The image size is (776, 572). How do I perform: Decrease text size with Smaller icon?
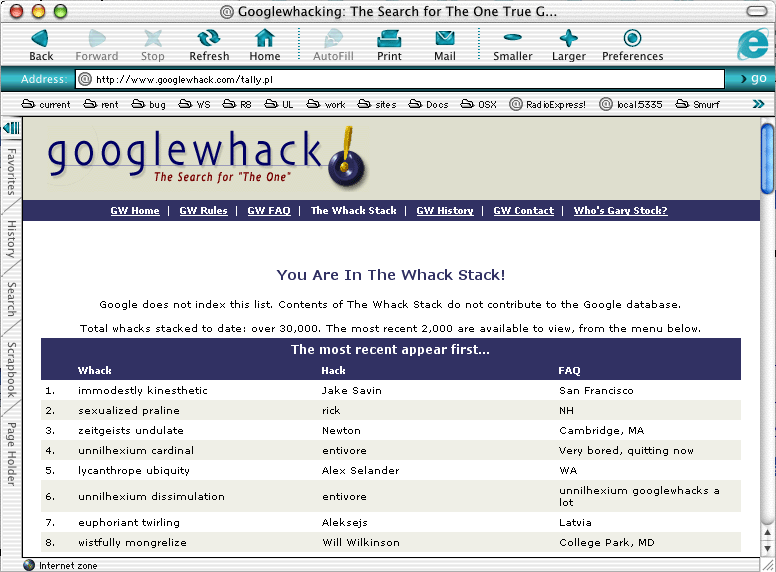pos(512,39)
